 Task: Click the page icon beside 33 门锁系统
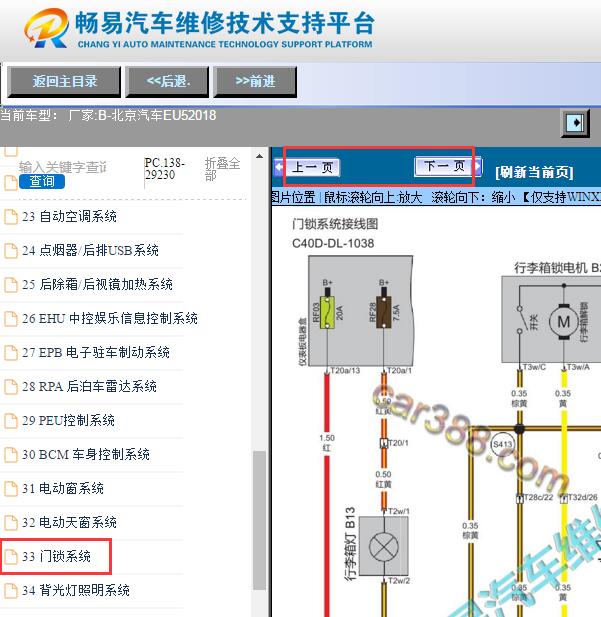coord(11,557)
